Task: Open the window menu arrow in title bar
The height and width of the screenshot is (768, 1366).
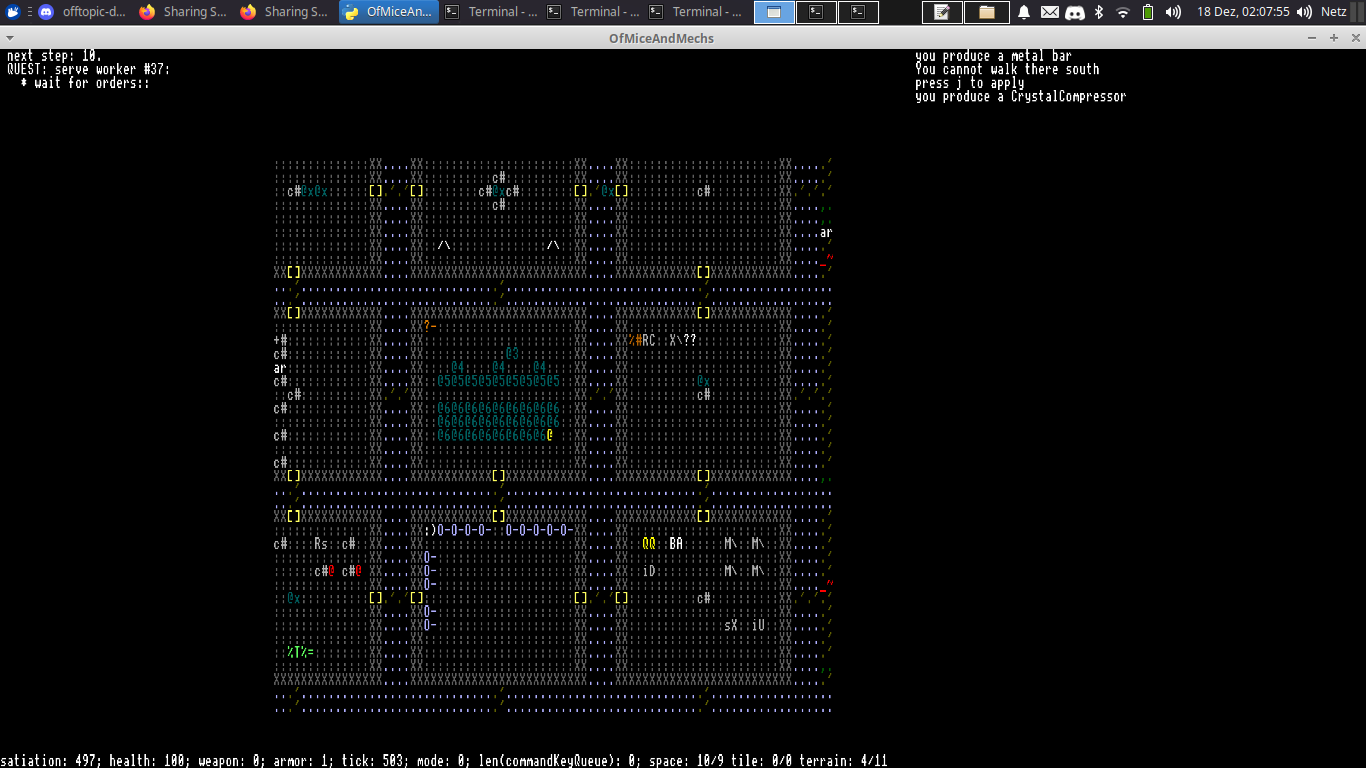Action: 10,38
